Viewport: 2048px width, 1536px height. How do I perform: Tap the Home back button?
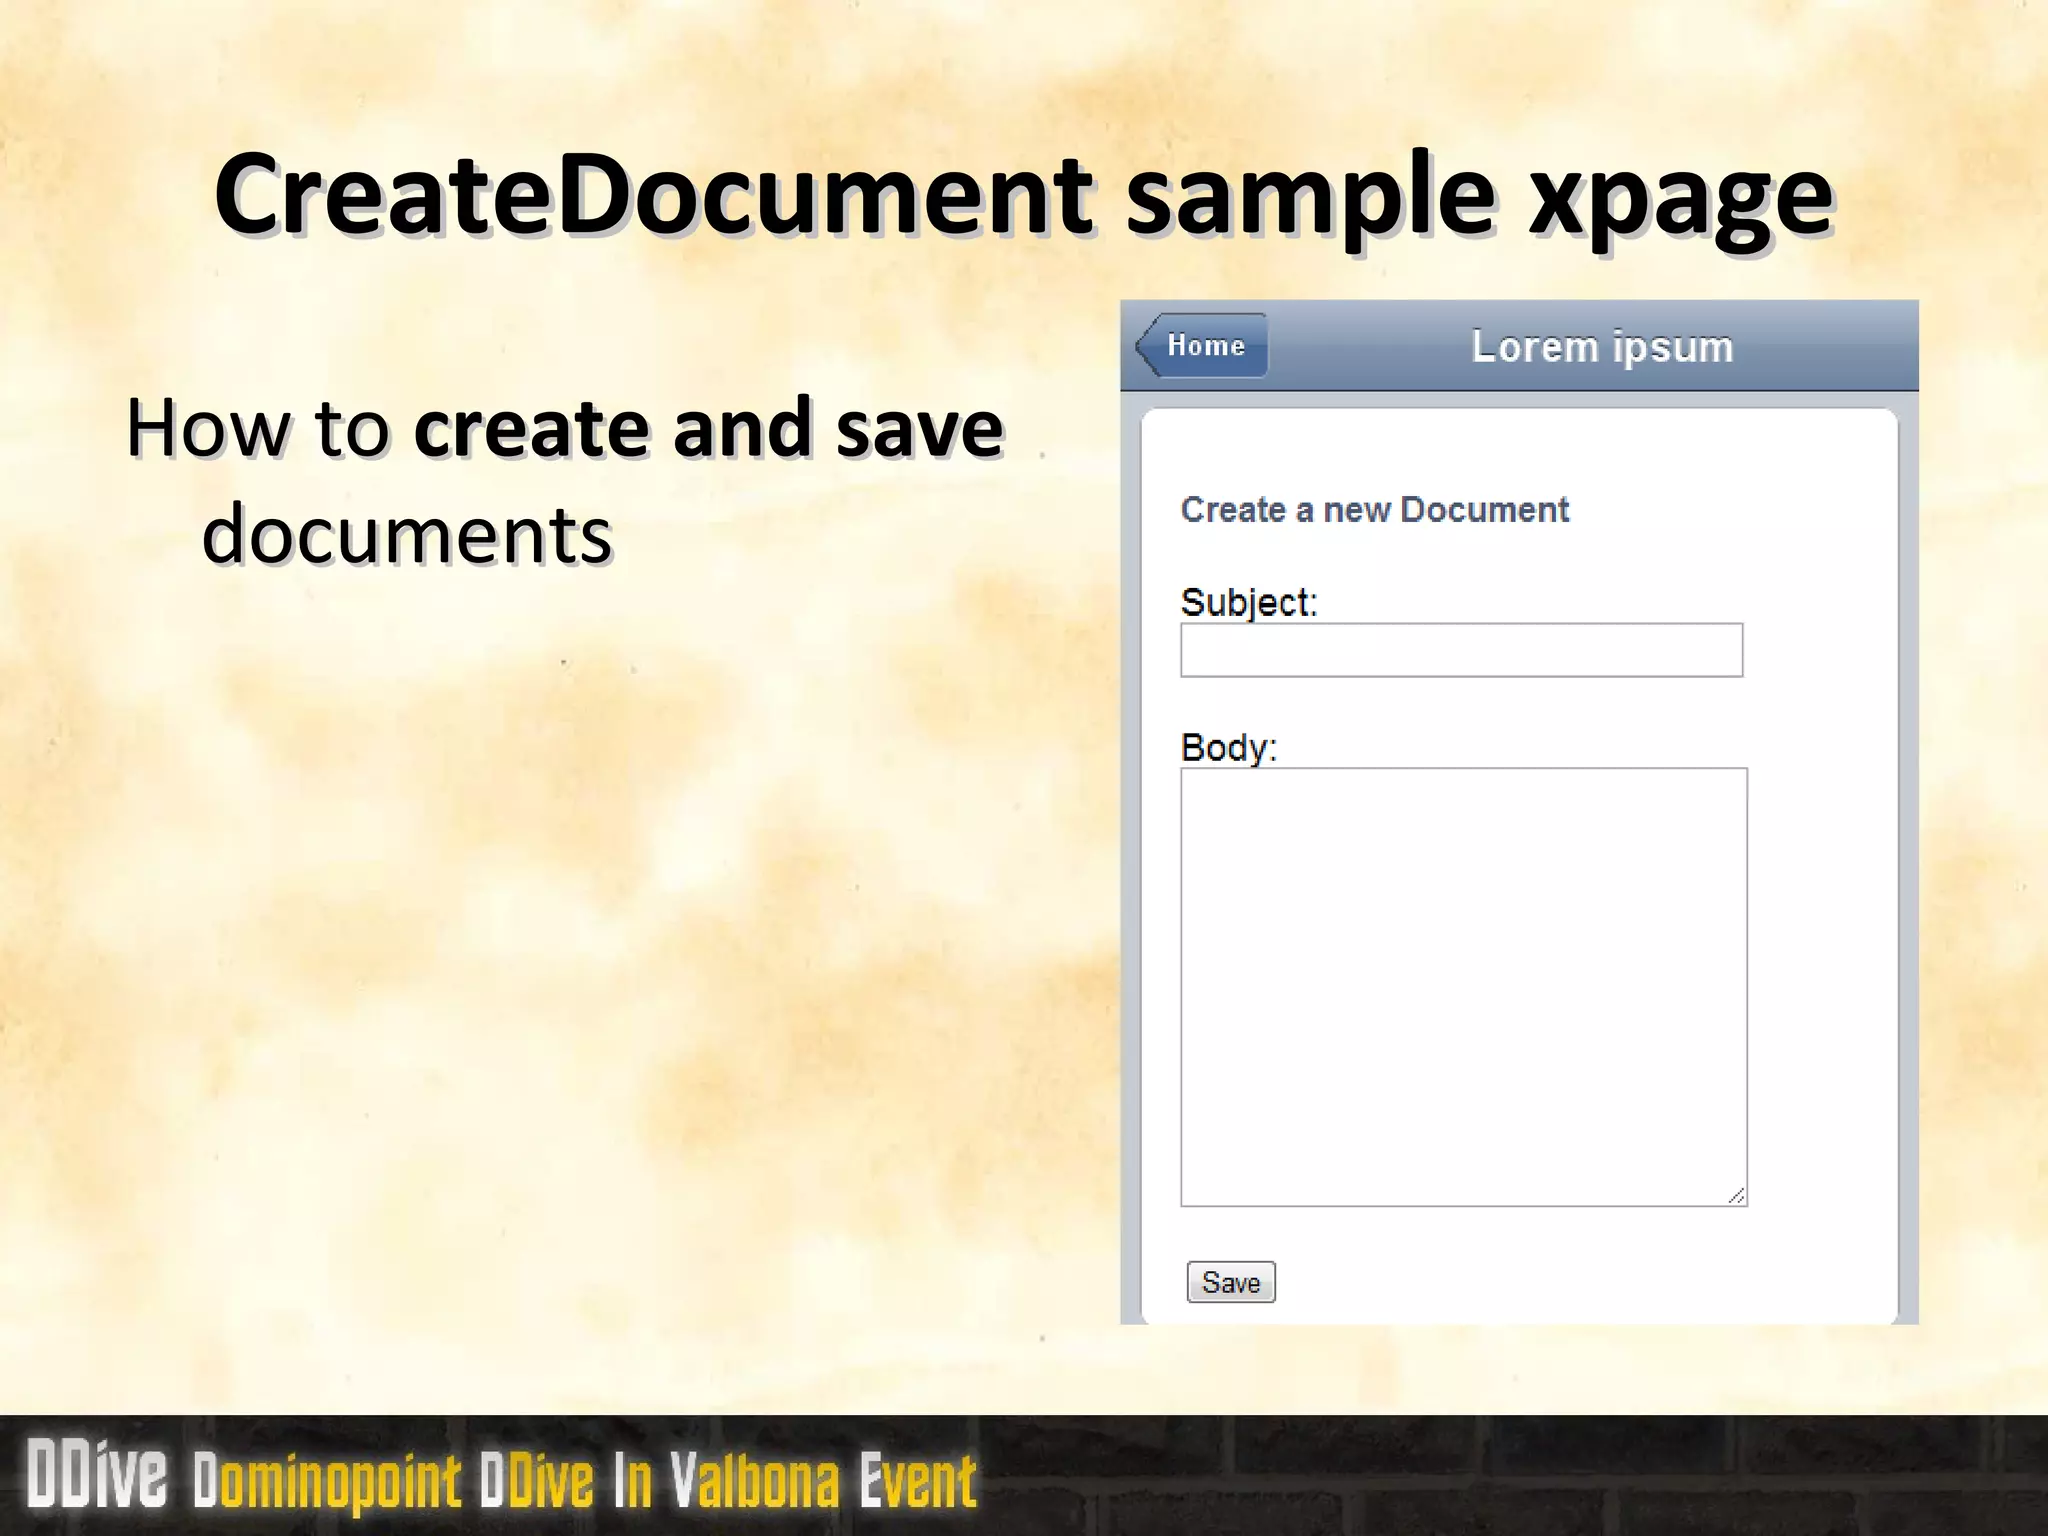click(x=1202, y=345)
